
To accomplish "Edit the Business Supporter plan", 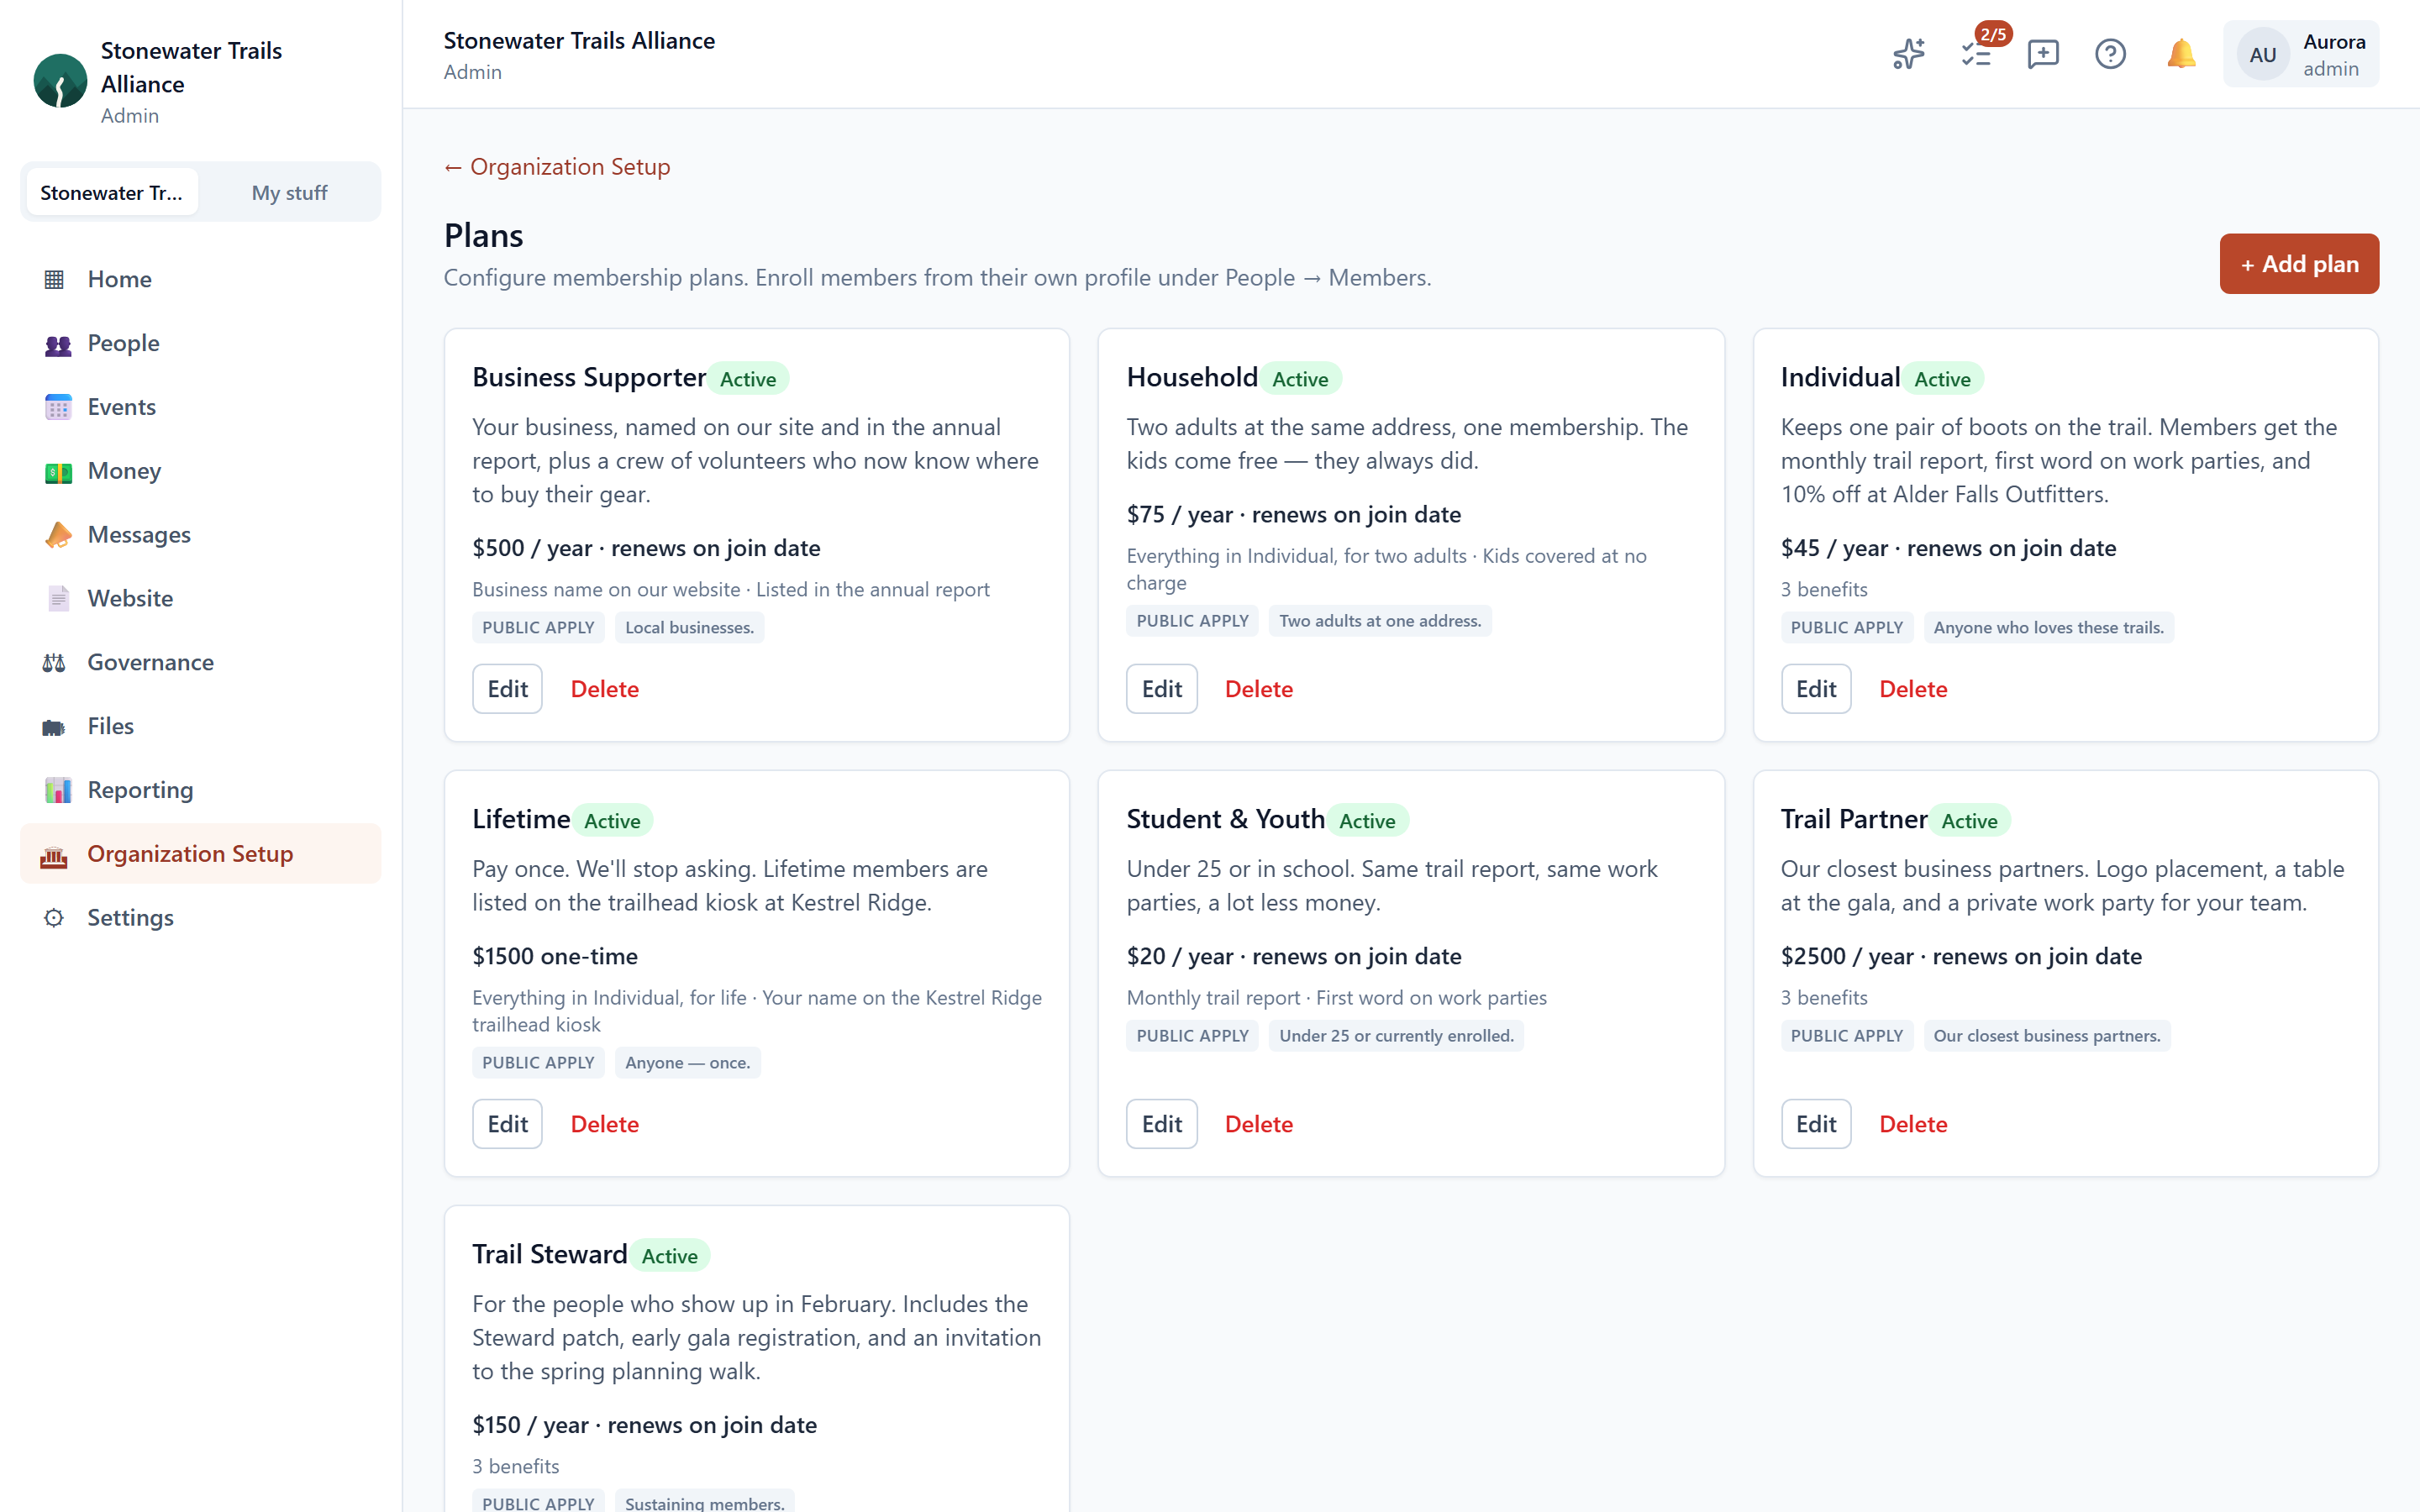I will click(507, 689).
